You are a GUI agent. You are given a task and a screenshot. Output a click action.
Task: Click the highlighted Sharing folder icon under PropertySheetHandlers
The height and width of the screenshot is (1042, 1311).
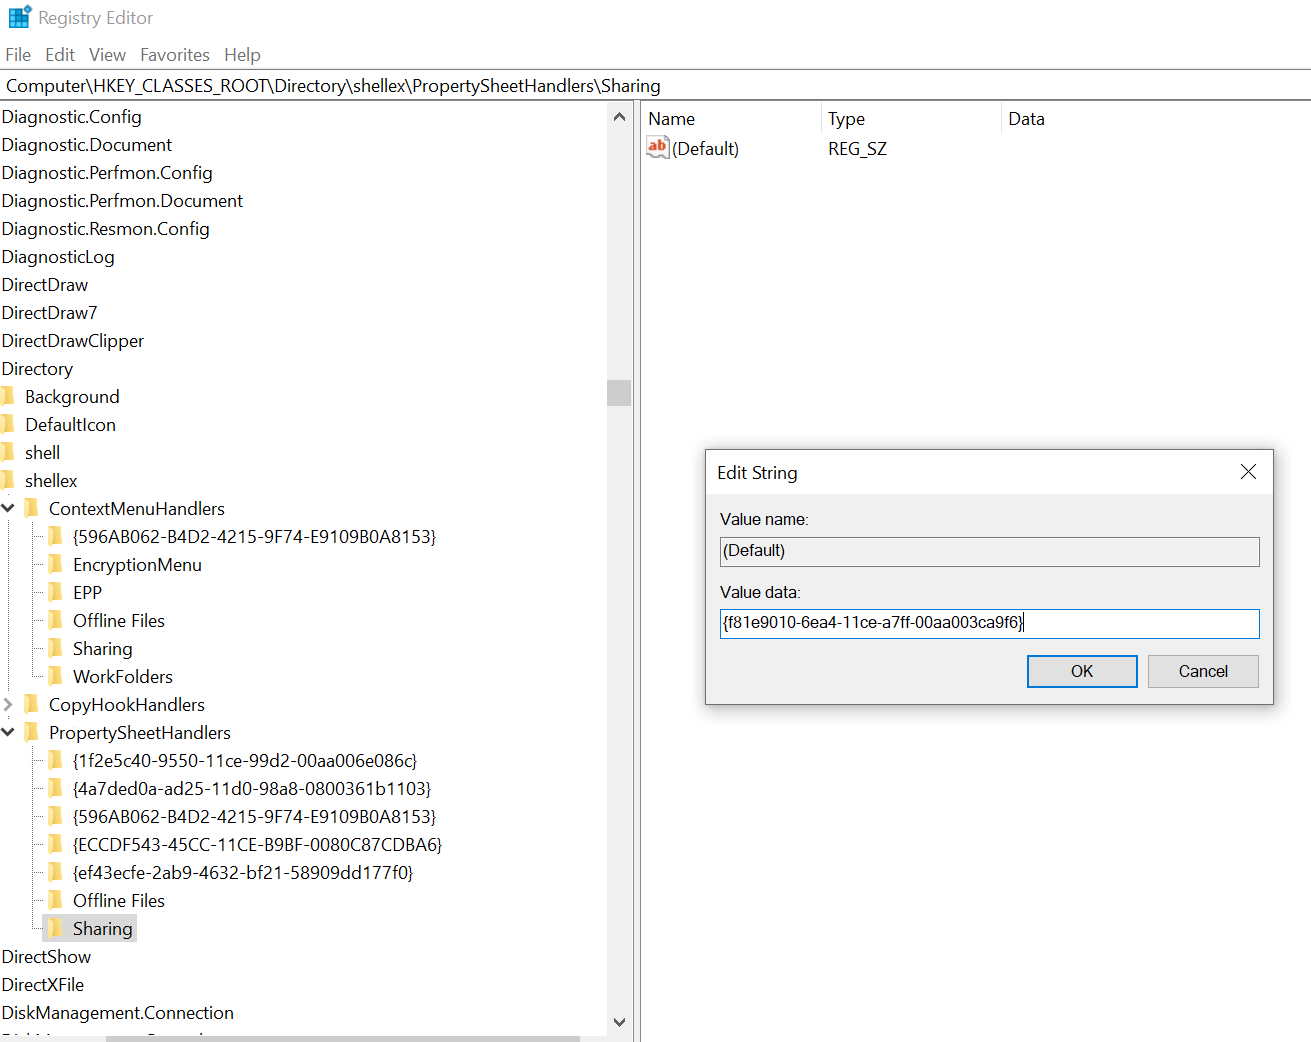[56, 928]
